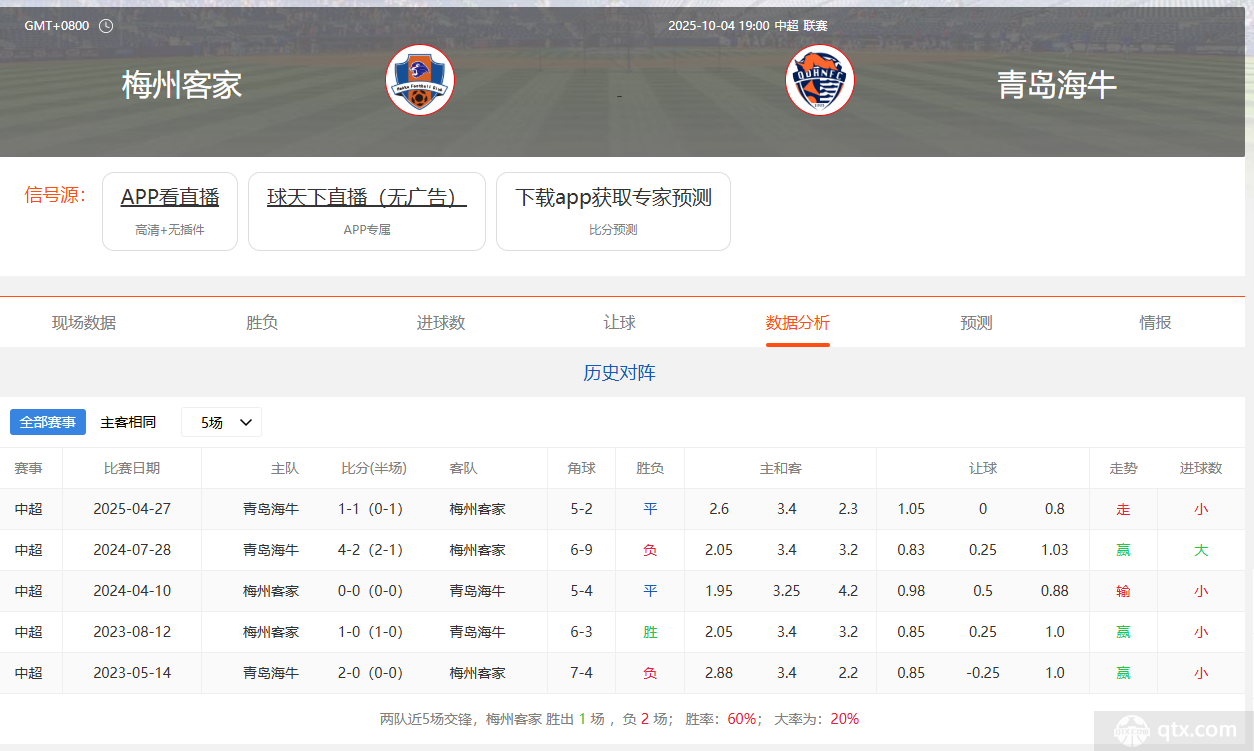
Task: Open the 情报 tab
Action: tap(1155, 323)
